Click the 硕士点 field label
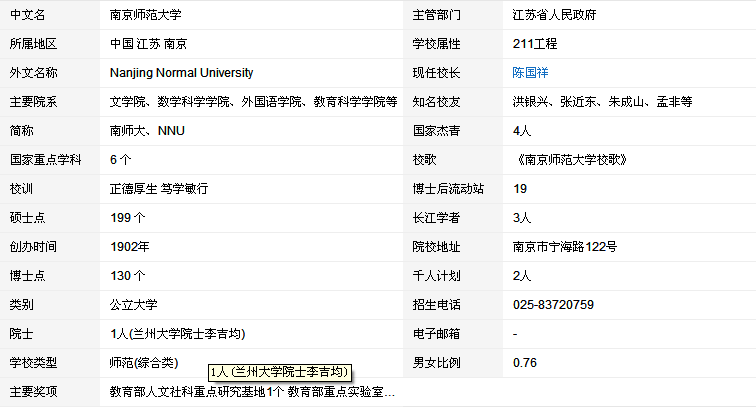The width and height of the screenshot is (756, 407). tap(27, 217)
